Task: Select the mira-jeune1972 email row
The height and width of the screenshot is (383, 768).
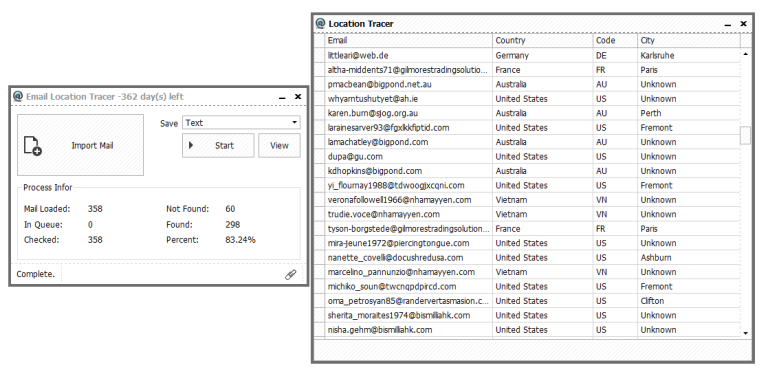Action: [527, 243]
